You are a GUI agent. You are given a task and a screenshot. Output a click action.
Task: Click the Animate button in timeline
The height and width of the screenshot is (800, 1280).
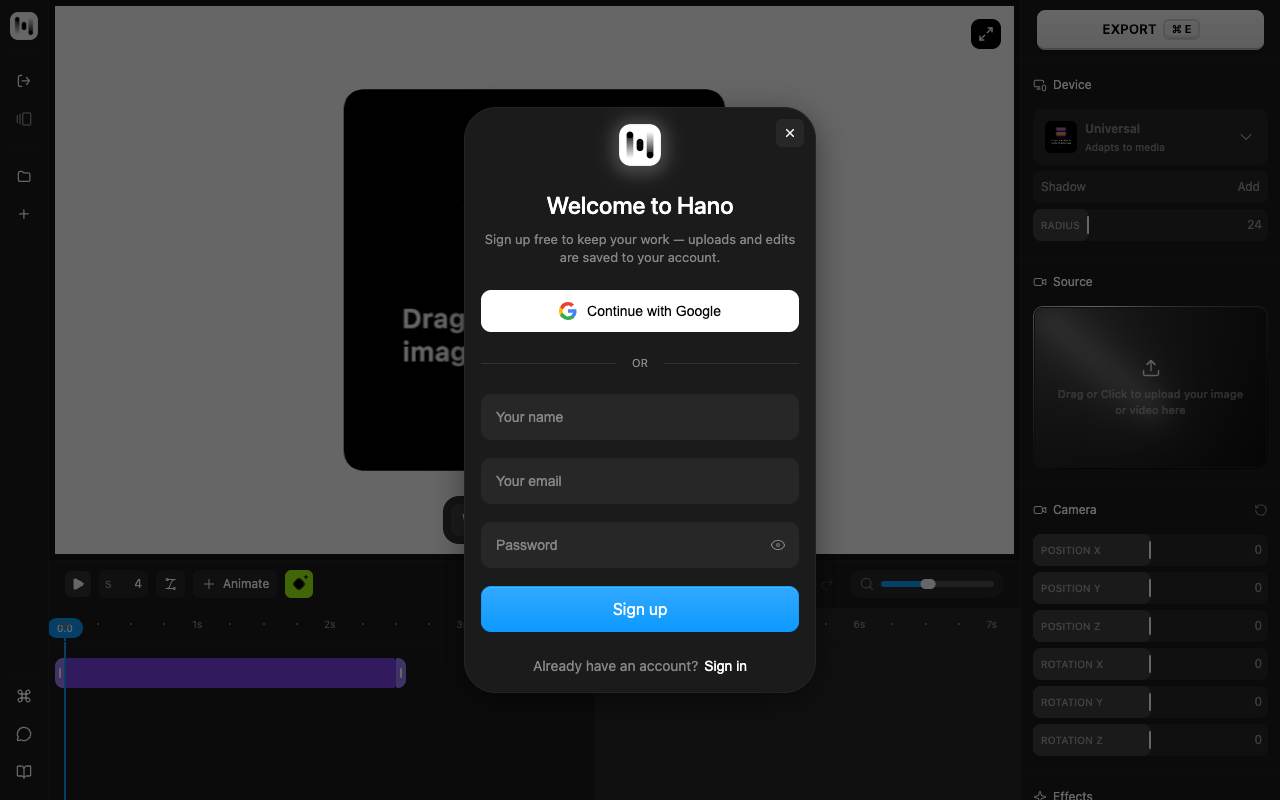click(x=236, y=584)
